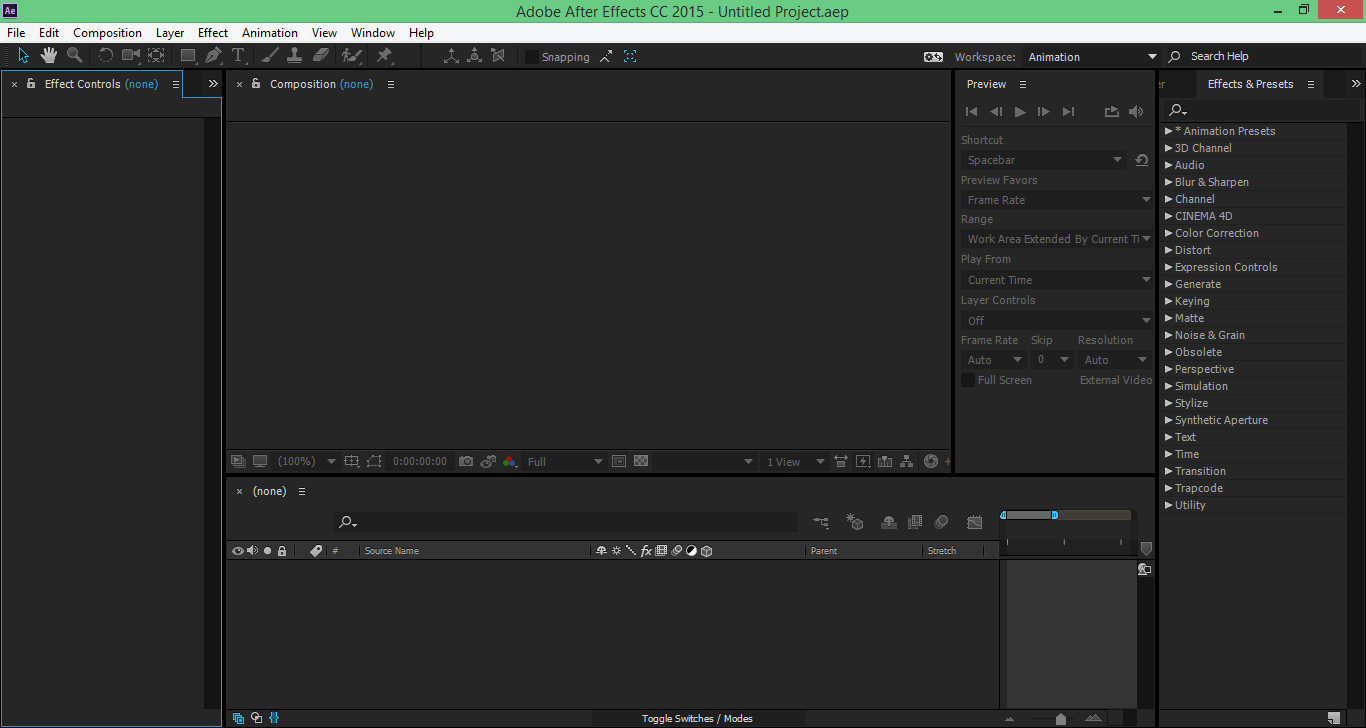The height and width of the screenshot is (728, 1366).
Task: Adjust the timeline zoom slider
Action: (x=1060, y=718)
